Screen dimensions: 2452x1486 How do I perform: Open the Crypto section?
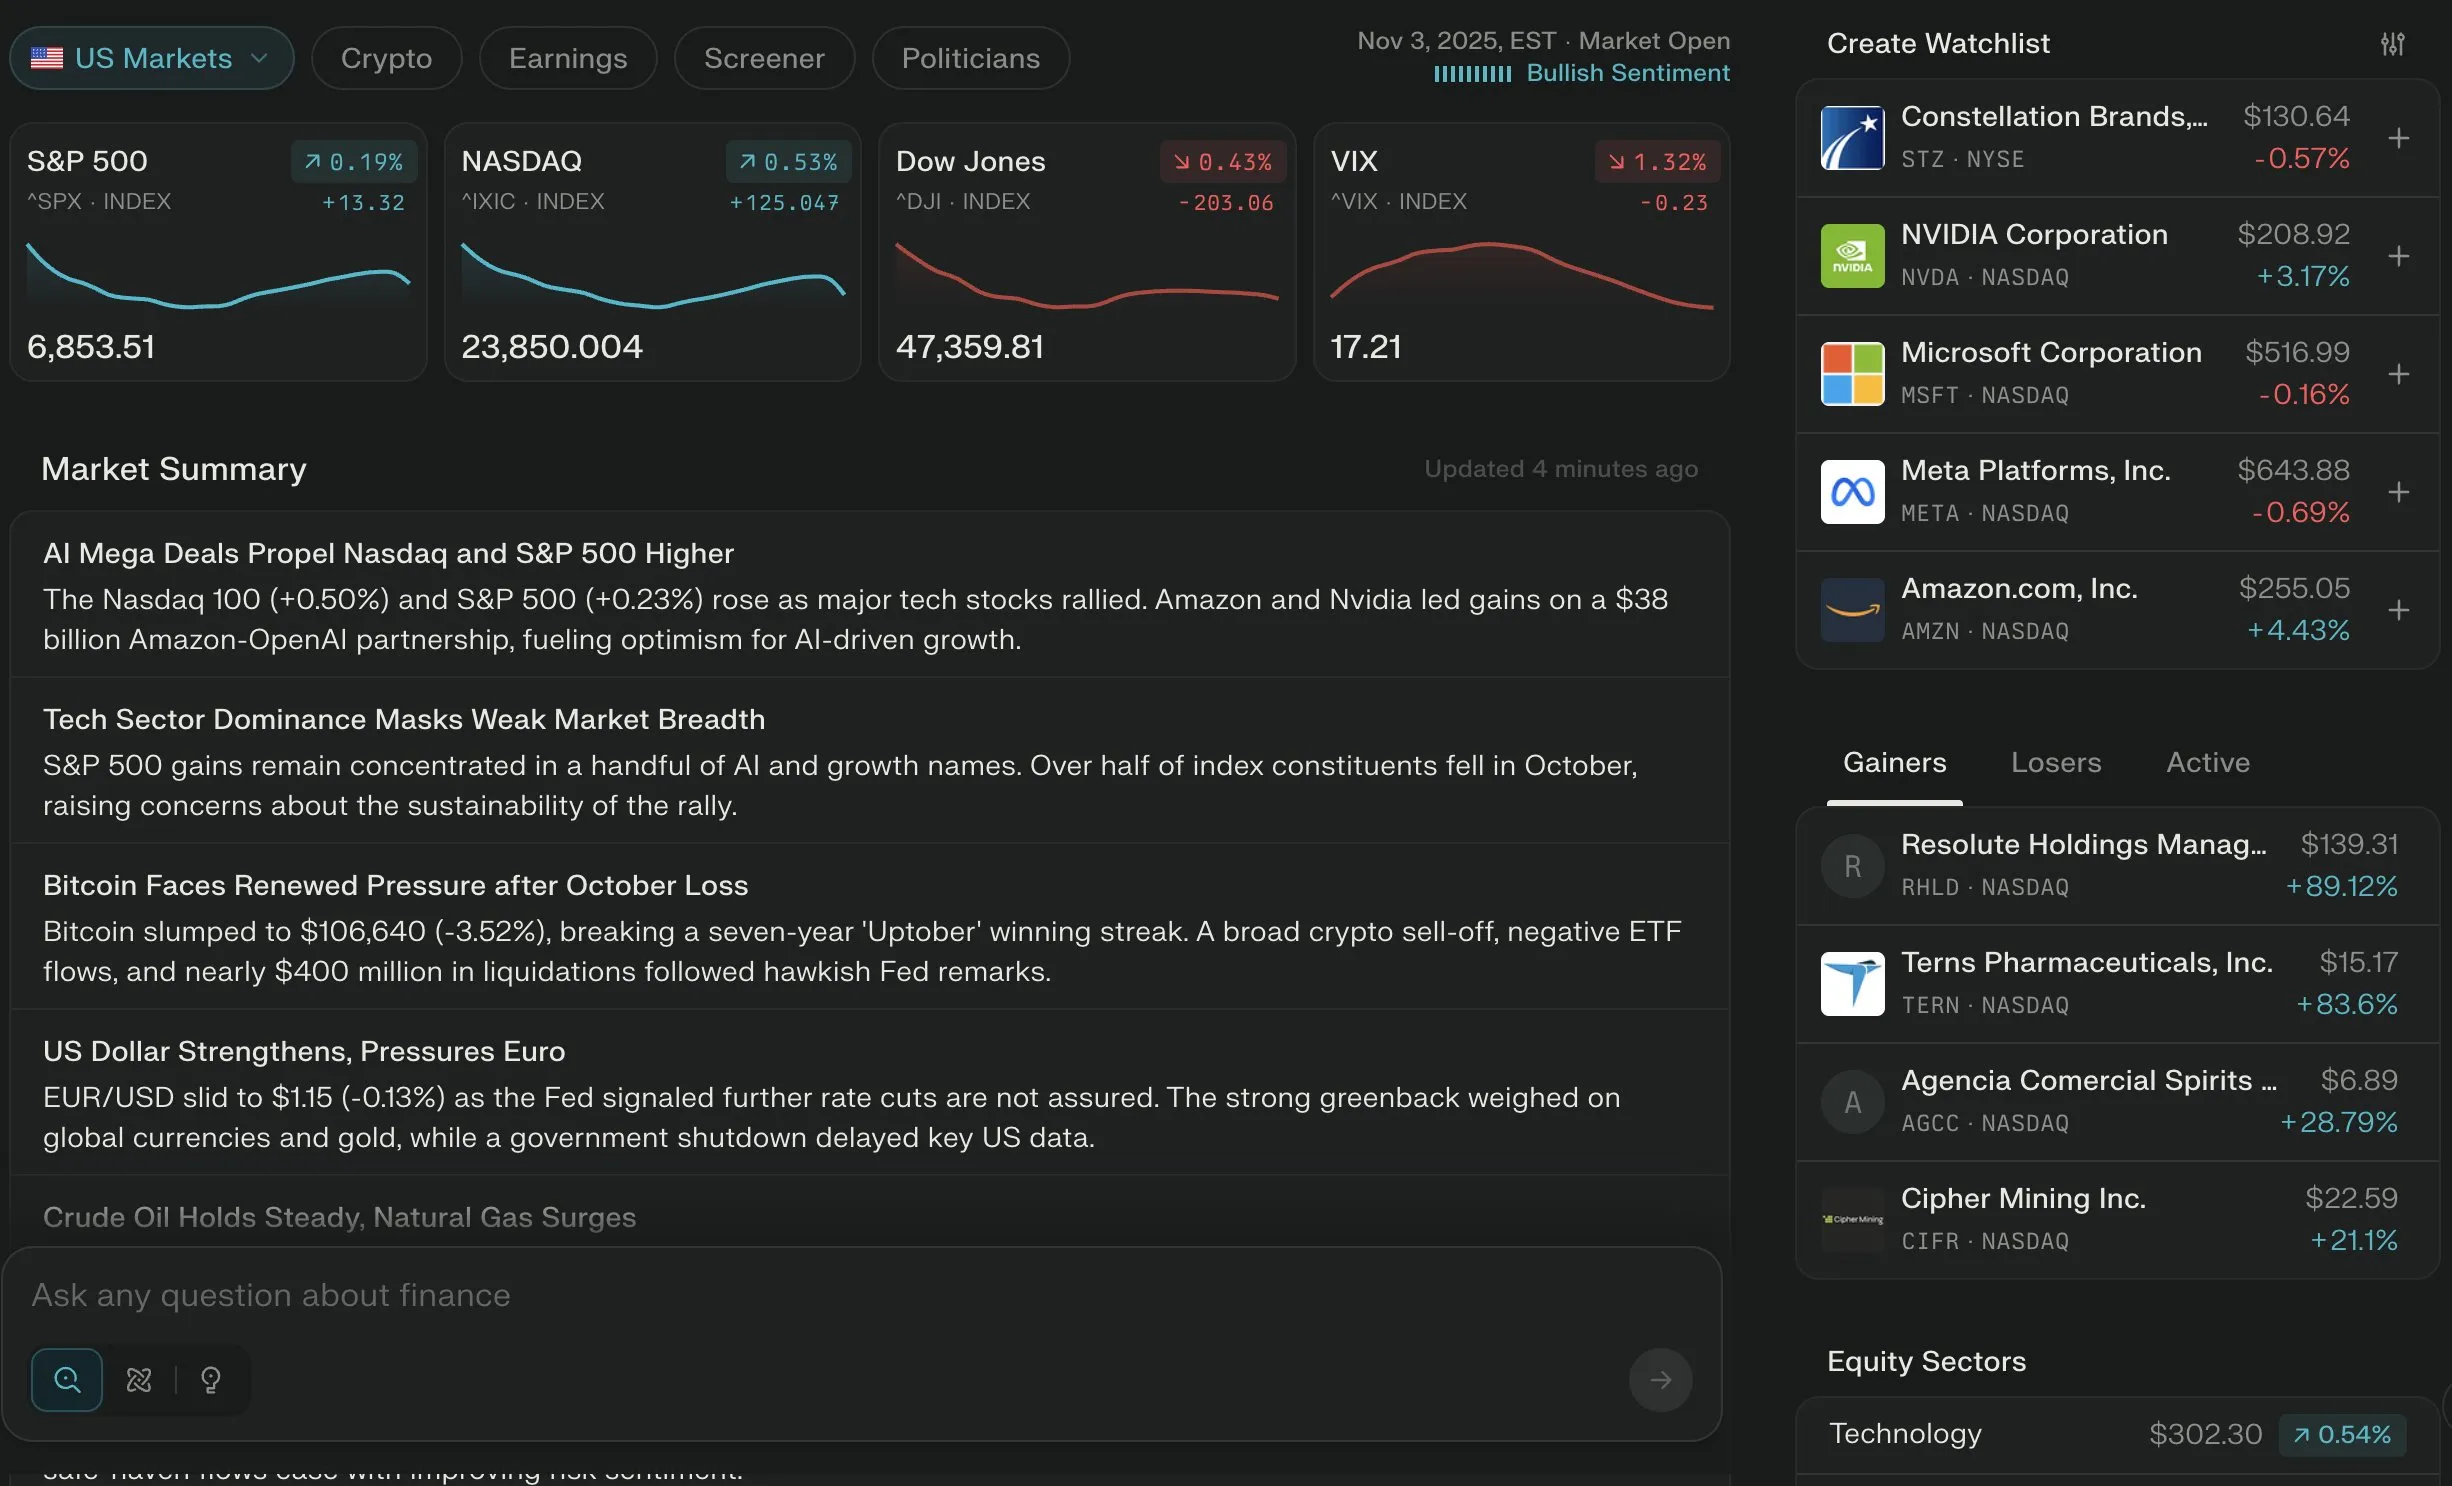(x=386, y=58)
